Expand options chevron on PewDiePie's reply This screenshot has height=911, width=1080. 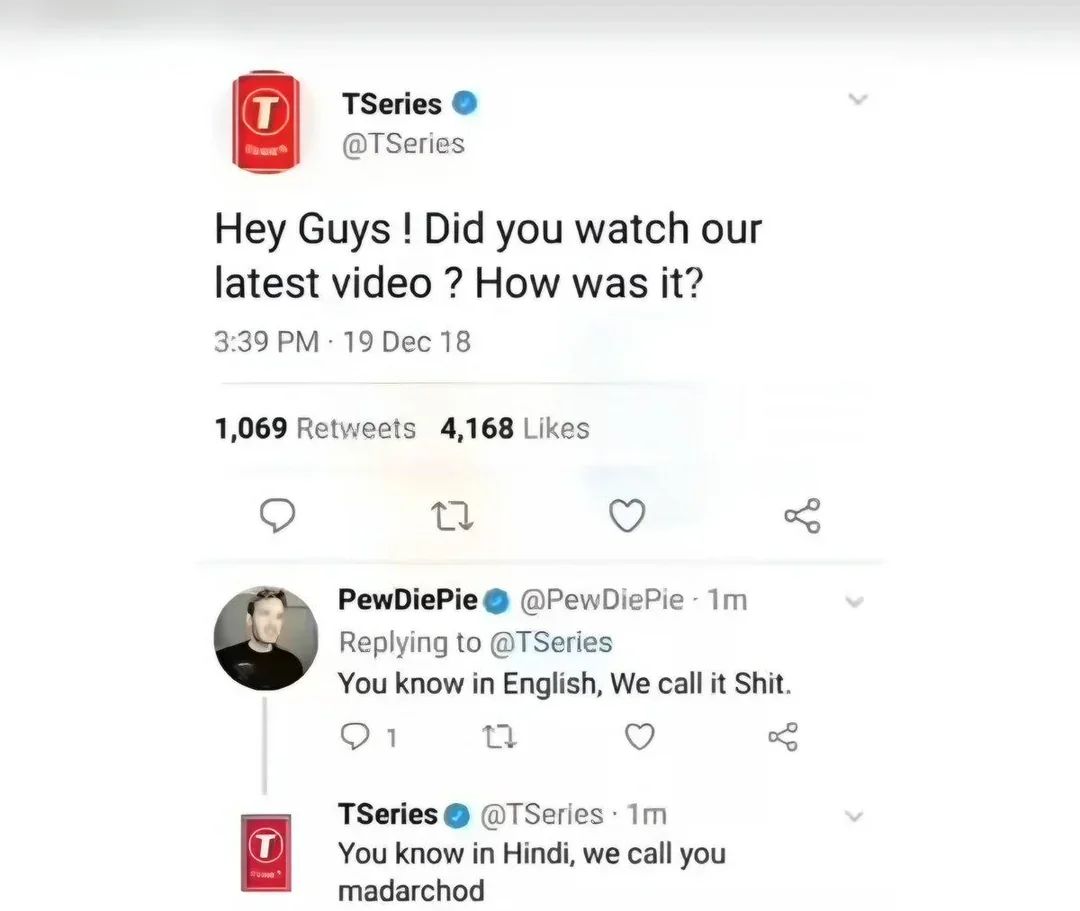854,603
